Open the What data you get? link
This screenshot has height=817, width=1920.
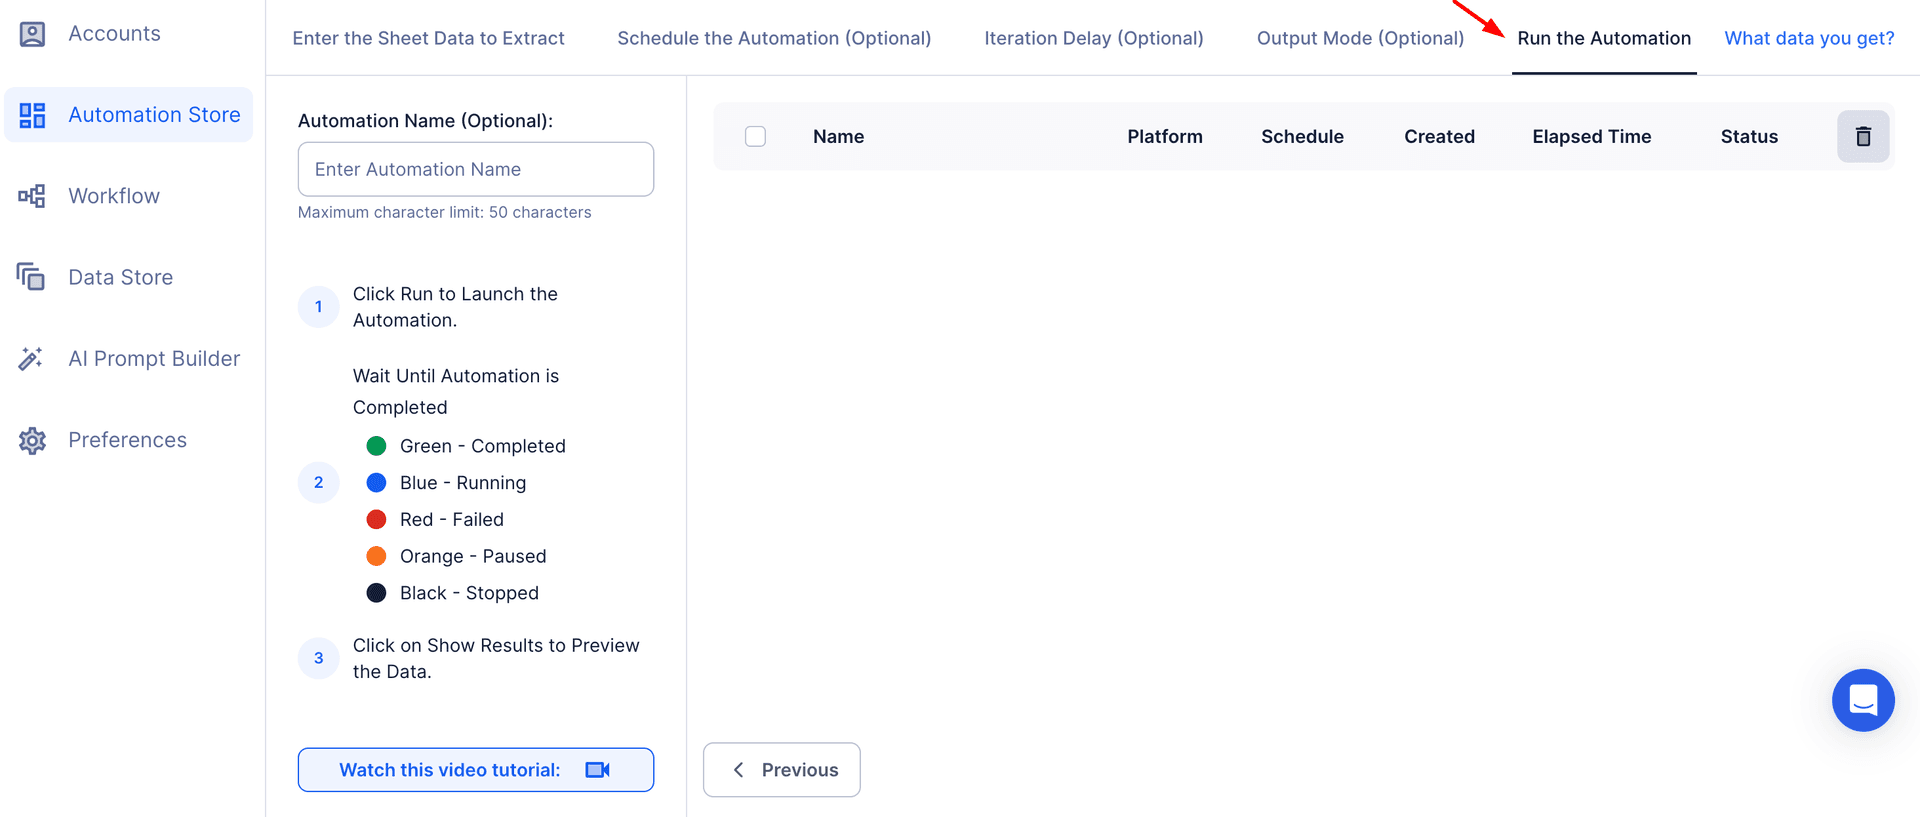pyautogui.click(x=1809, y=38)
